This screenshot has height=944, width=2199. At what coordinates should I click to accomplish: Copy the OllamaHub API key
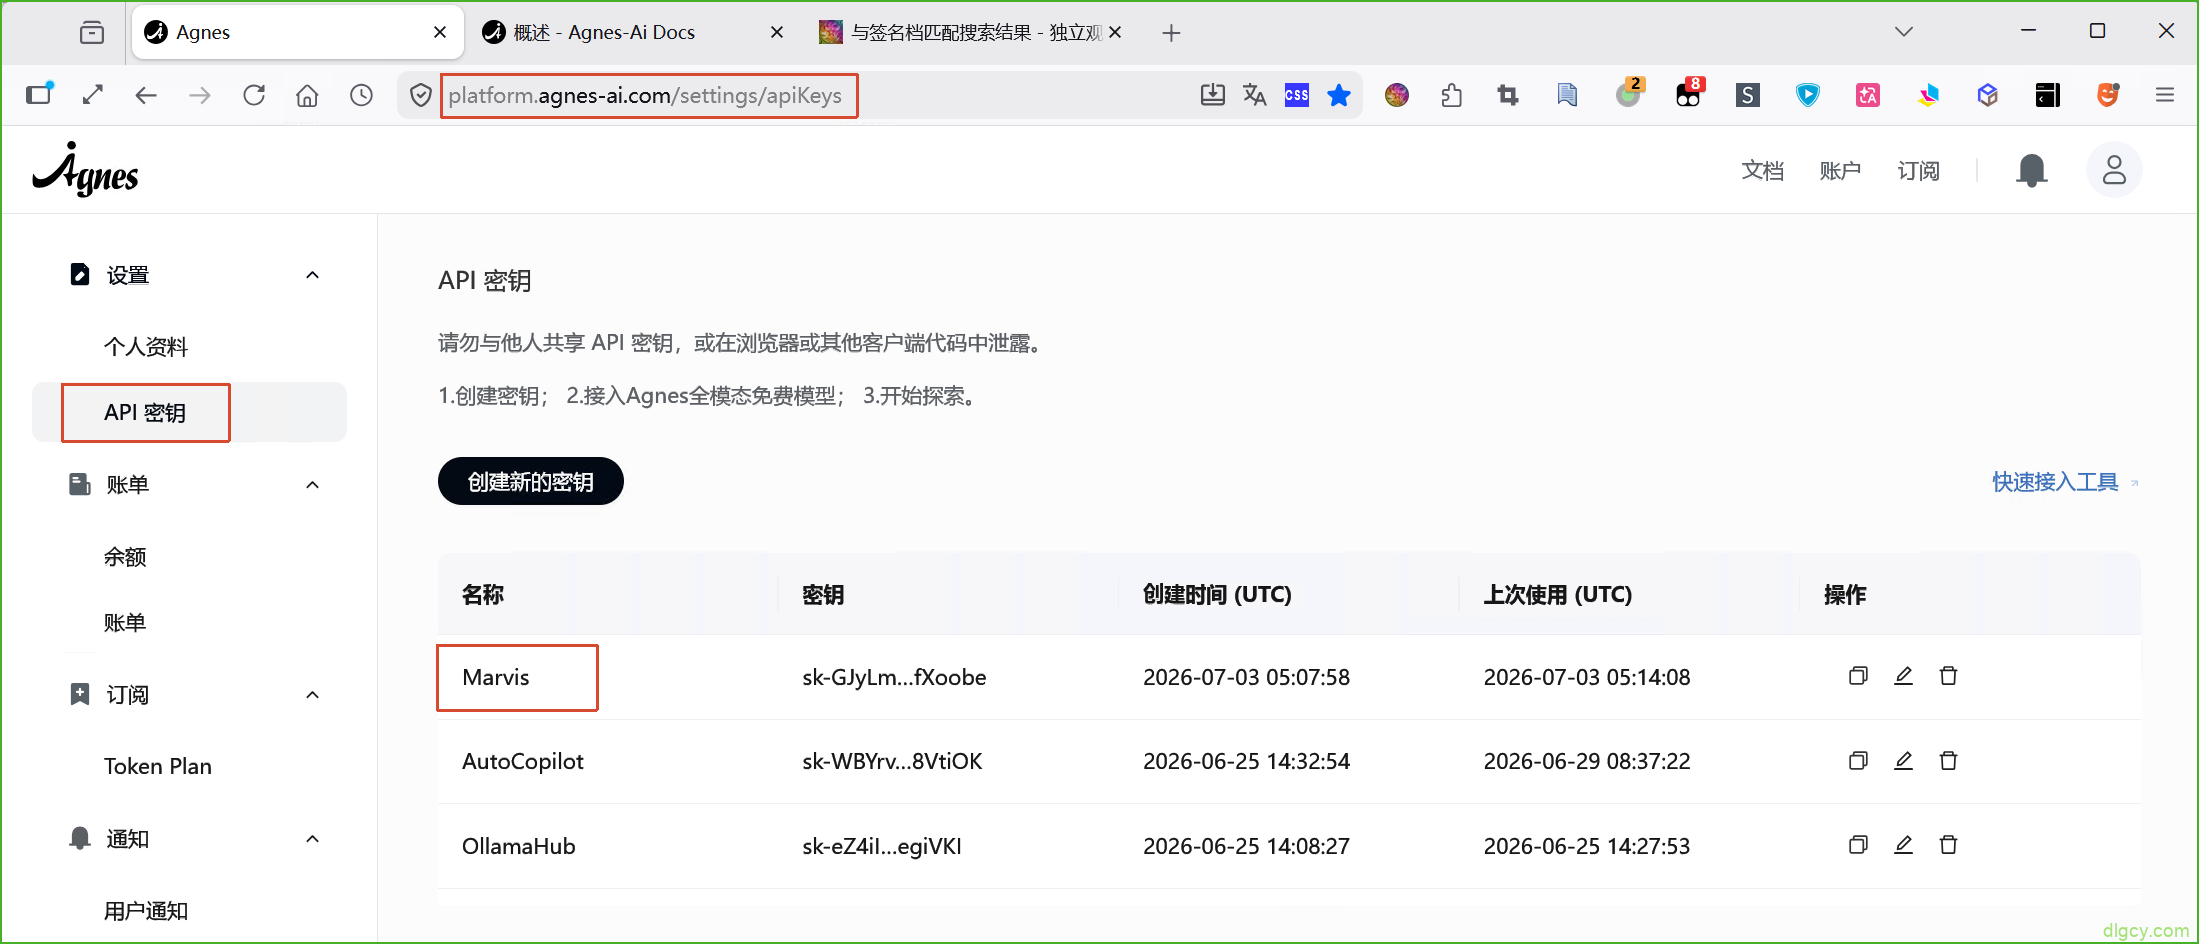1858,845
